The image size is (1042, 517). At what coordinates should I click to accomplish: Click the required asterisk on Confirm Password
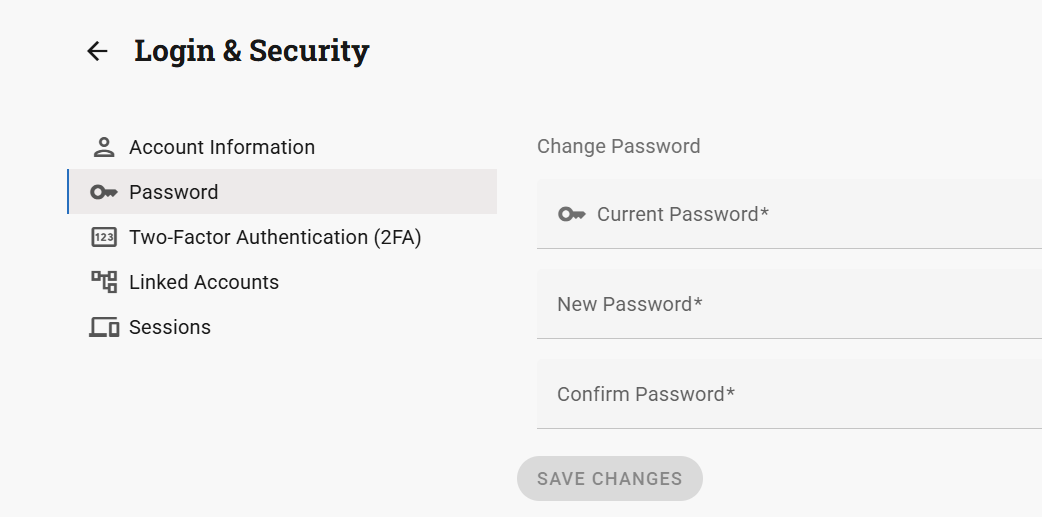pos(731,393)
